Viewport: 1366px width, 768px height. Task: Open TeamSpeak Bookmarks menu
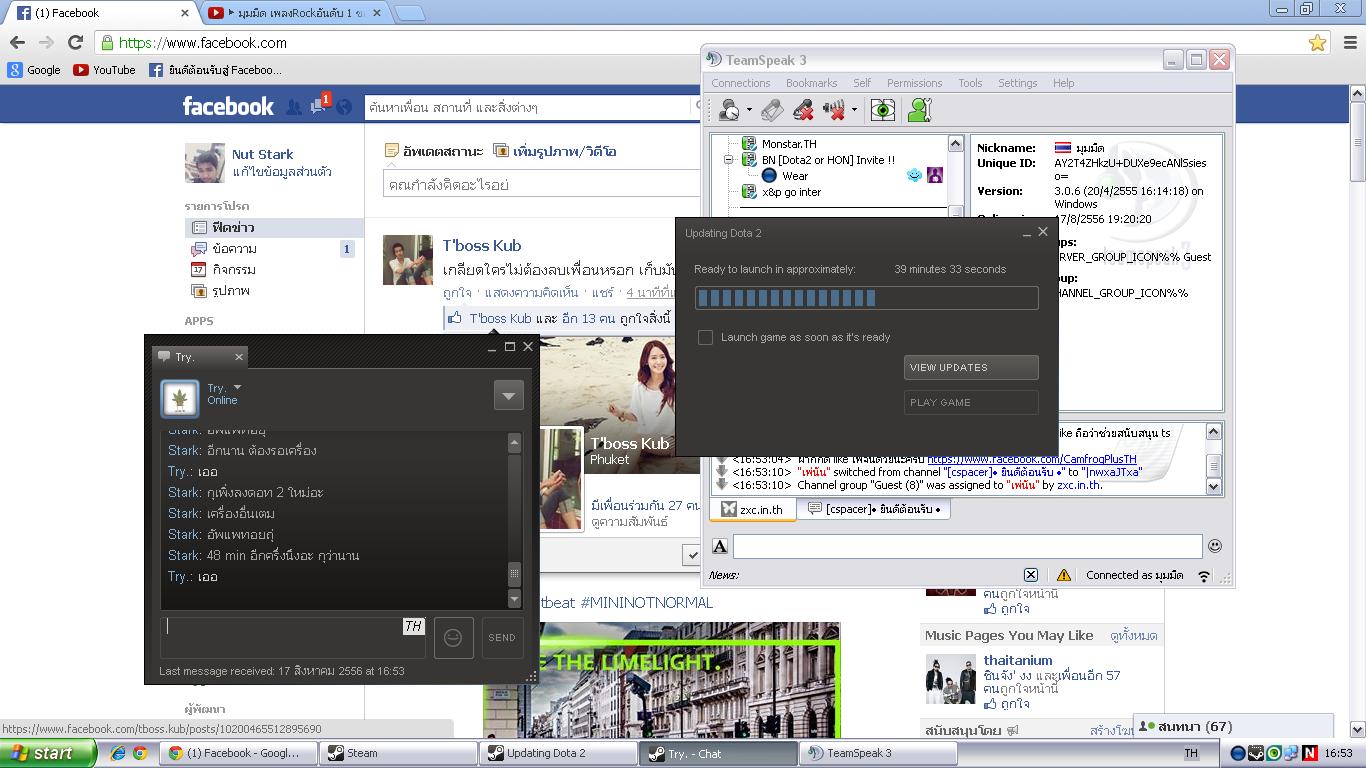tap(811, 83)
